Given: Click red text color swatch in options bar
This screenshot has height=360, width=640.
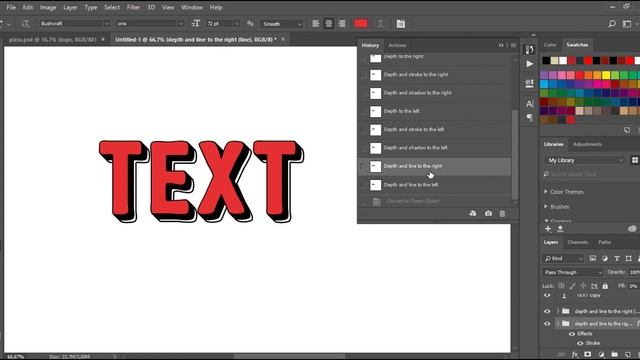Looking at the screenshot, I should [x=361, y=24].
